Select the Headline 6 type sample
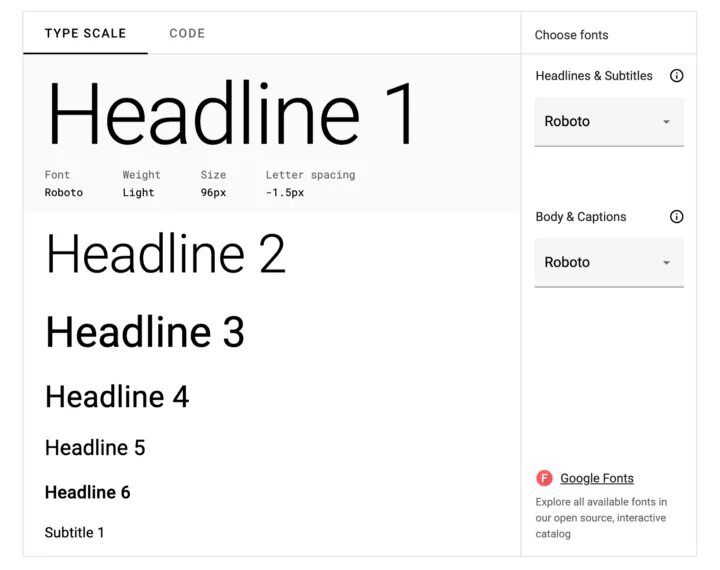The width and height of the screenshot is (720, 570). point(87,492)
